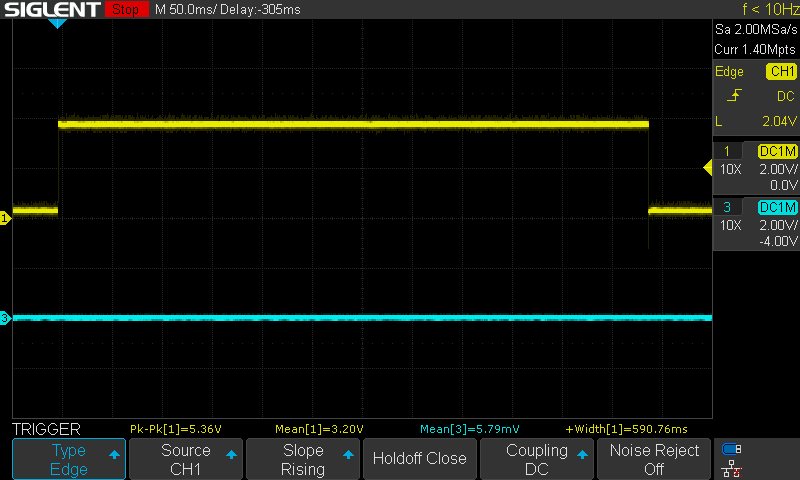The width and height of the screenshot is (800, 480).
Task: Toggle the red Stop acquisition status badge
Action: 124,10
